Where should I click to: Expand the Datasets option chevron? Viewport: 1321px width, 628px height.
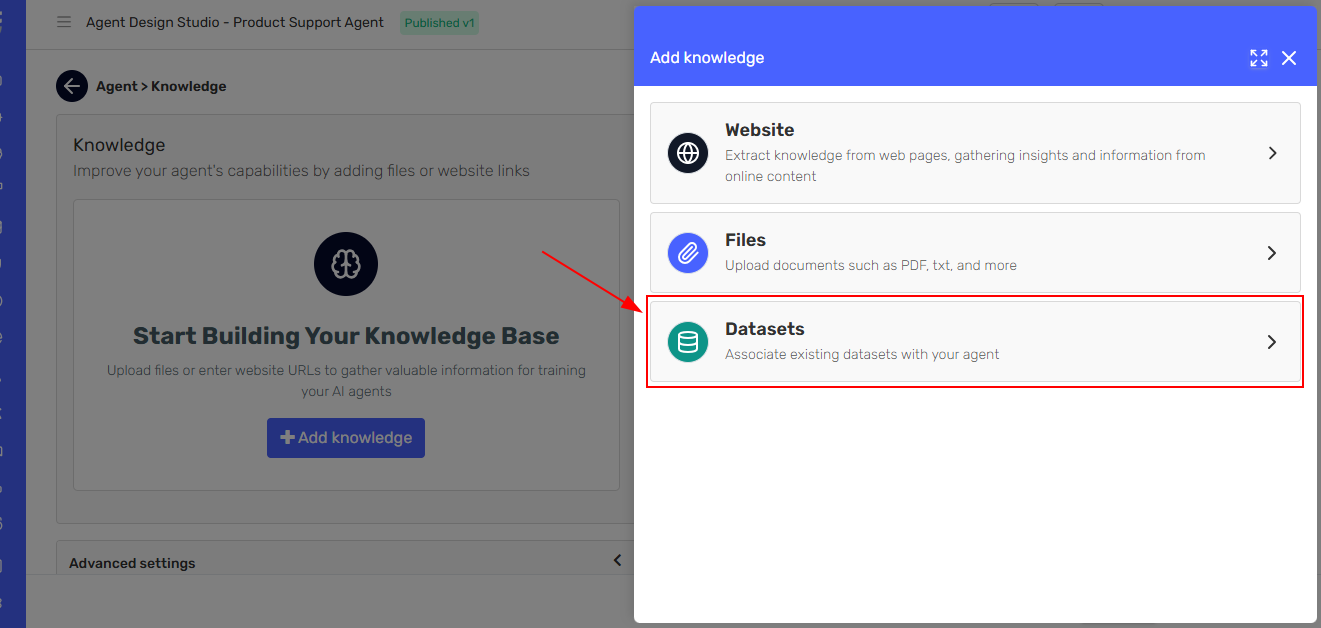pos(1272,342)
